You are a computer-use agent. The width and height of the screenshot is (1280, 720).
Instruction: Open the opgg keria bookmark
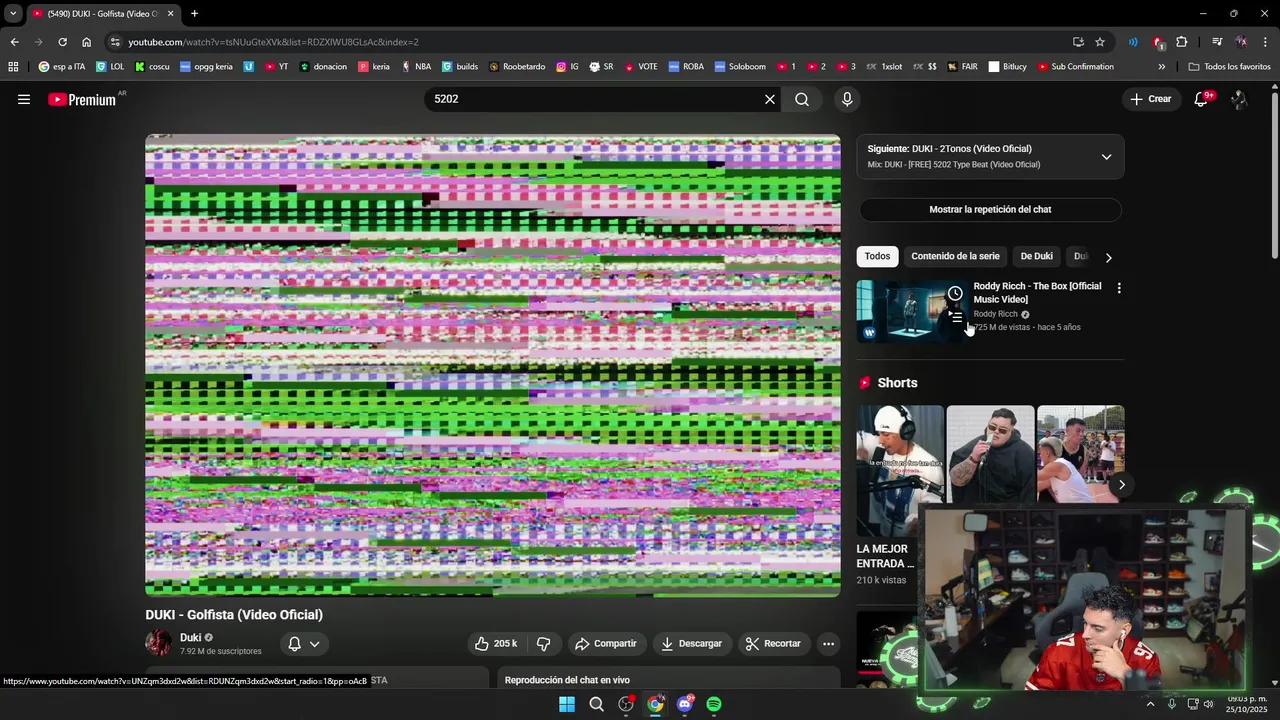click(206, 67)
